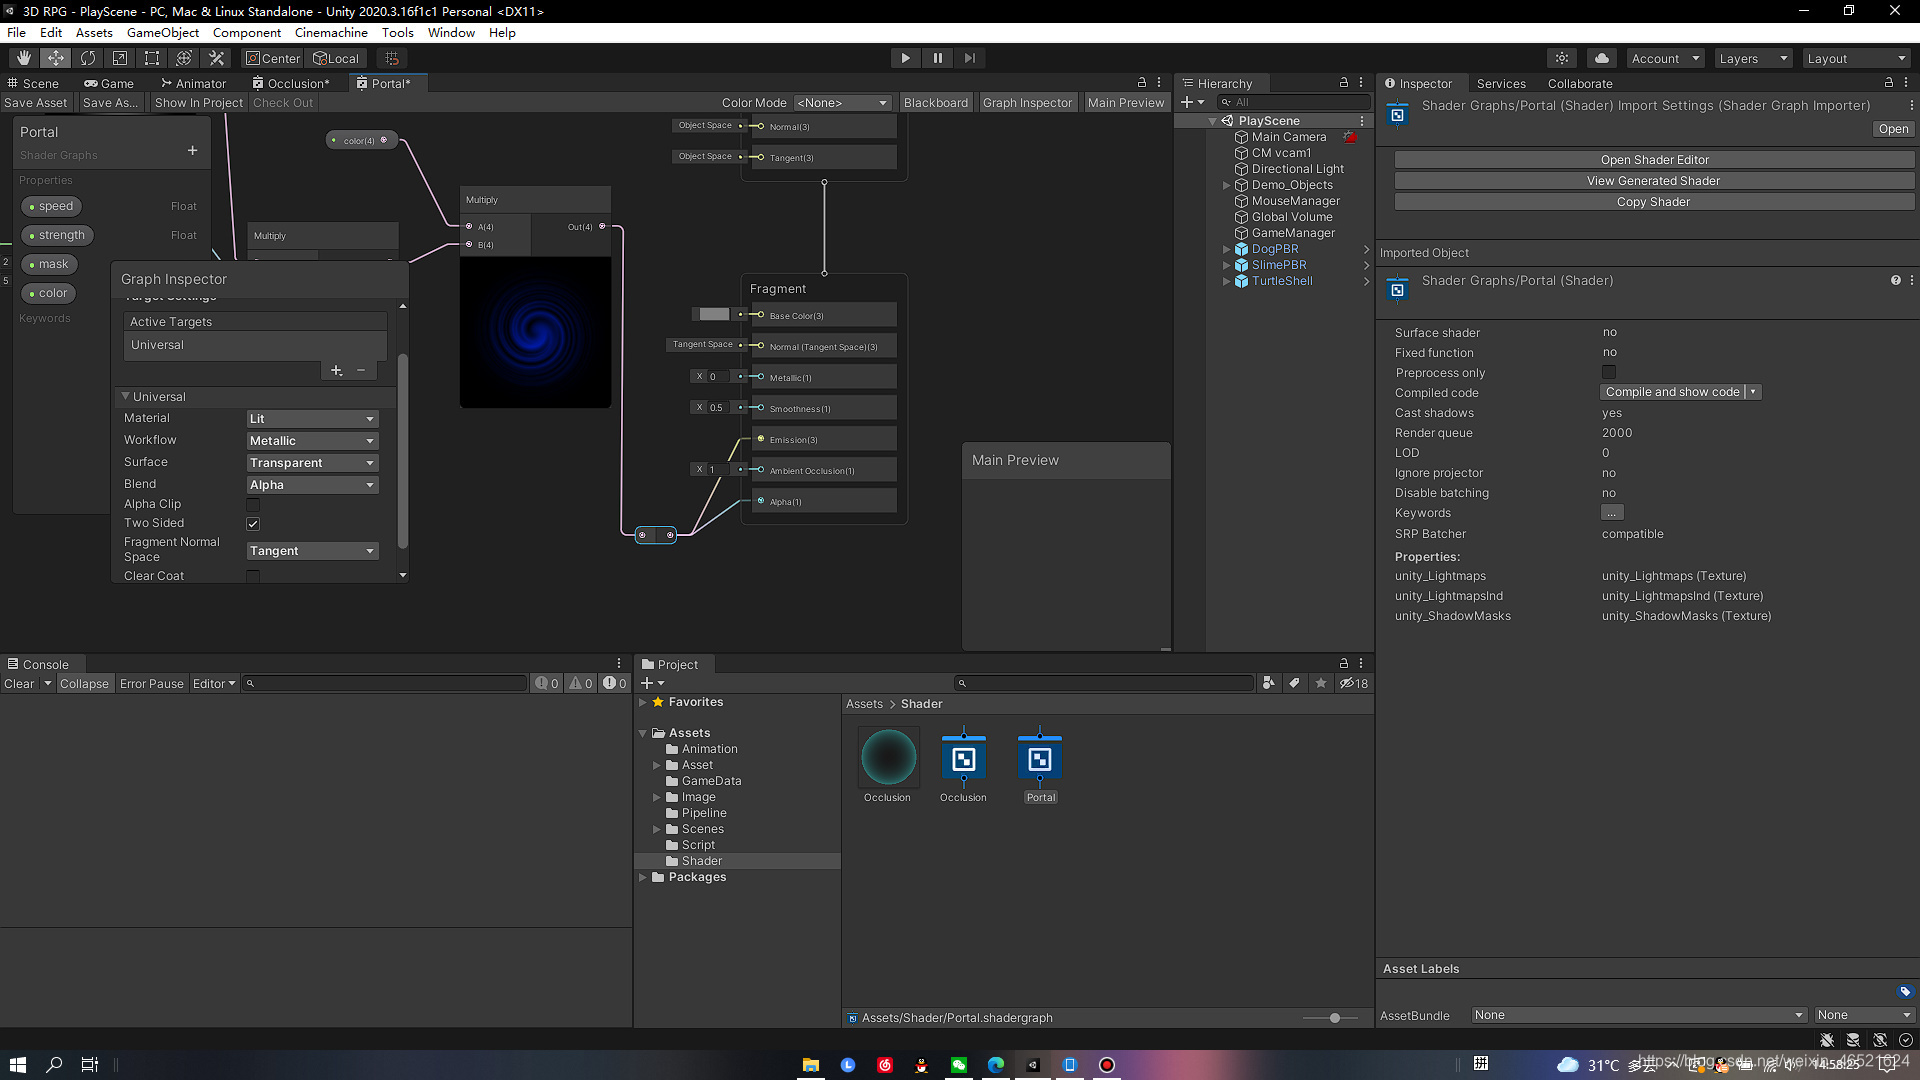1920x1080 pixels.
Task: Open Cloud services icon in top toolbar
Action: tap(1601, 58)
